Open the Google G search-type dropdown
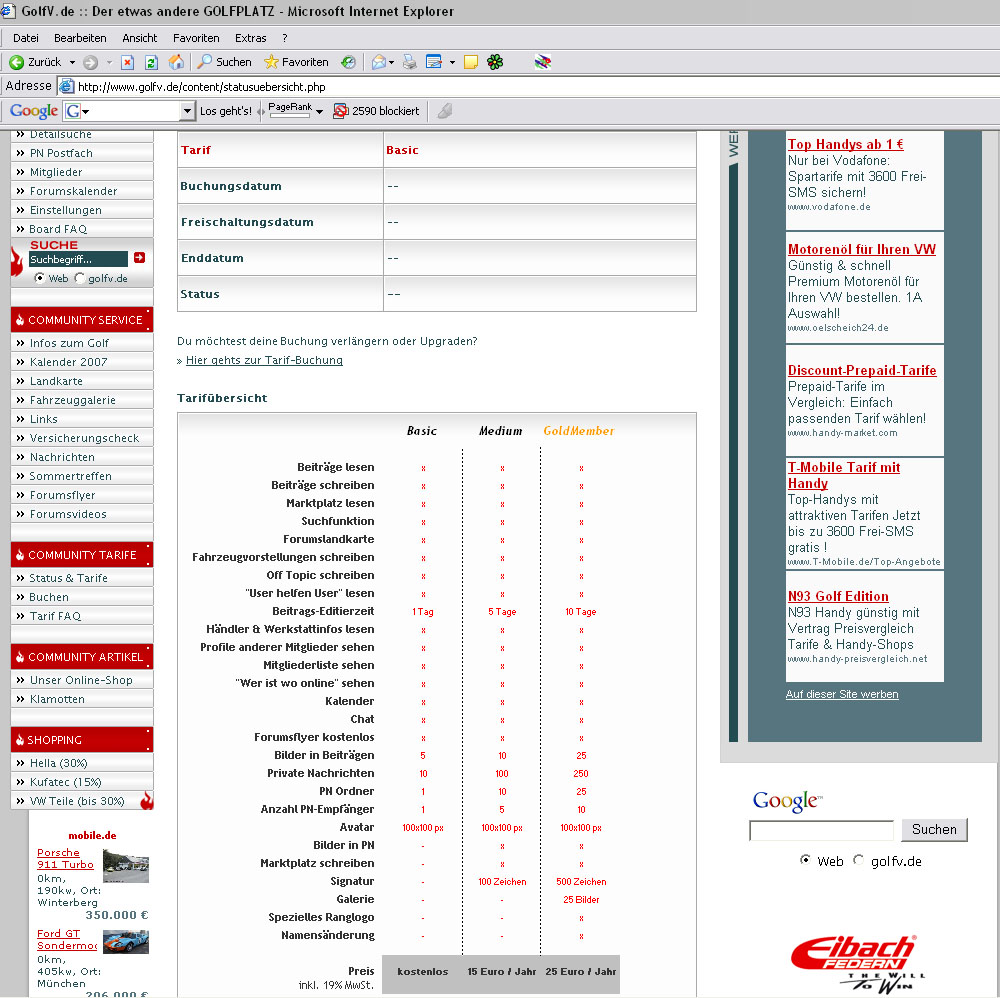This screenshot has height=998, width=1000. (x=78, y=112)
